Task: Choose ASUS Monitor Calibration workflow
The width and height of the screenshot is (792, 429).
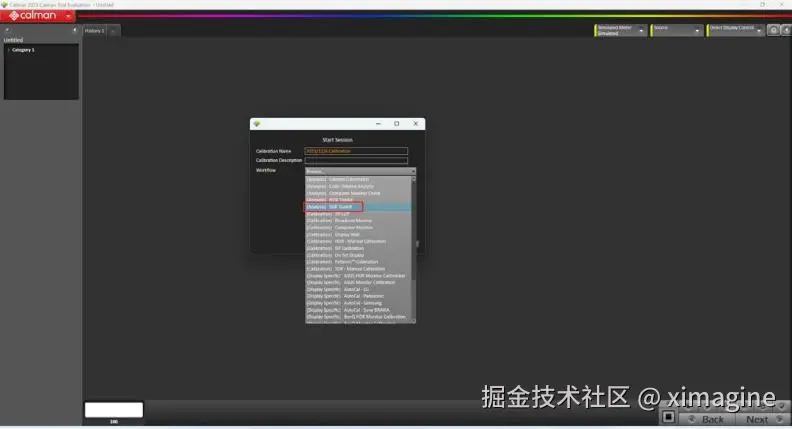Action: tap(359, 282)
